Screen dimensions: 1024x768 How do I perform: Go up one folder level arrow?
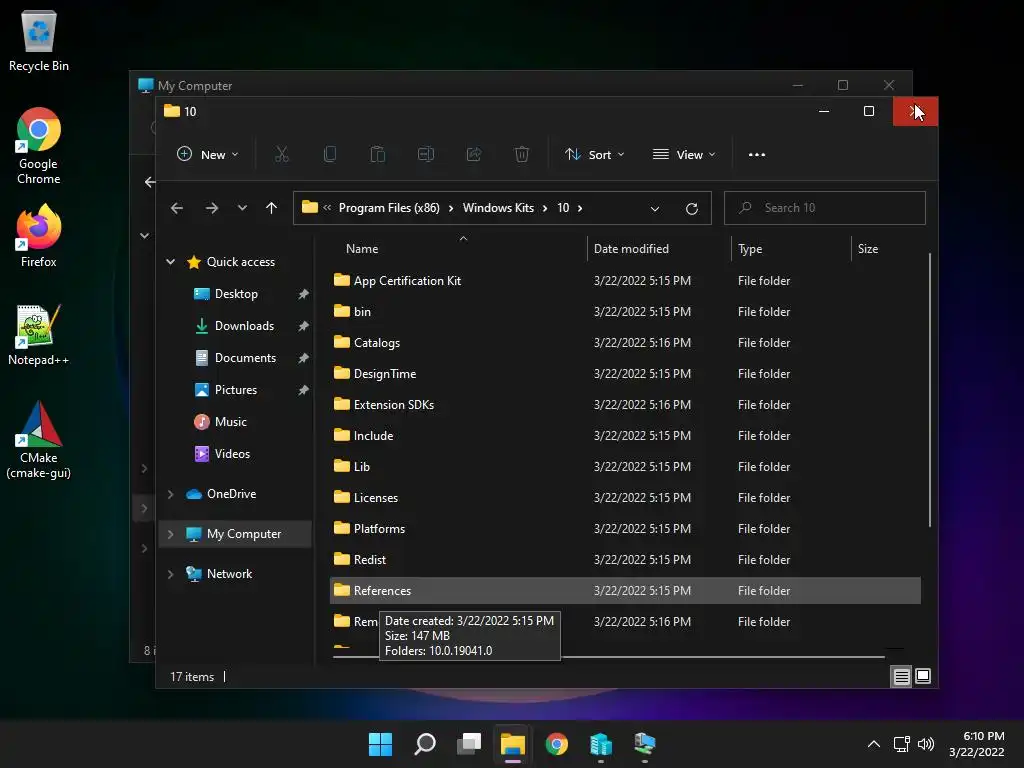(271, 208)
